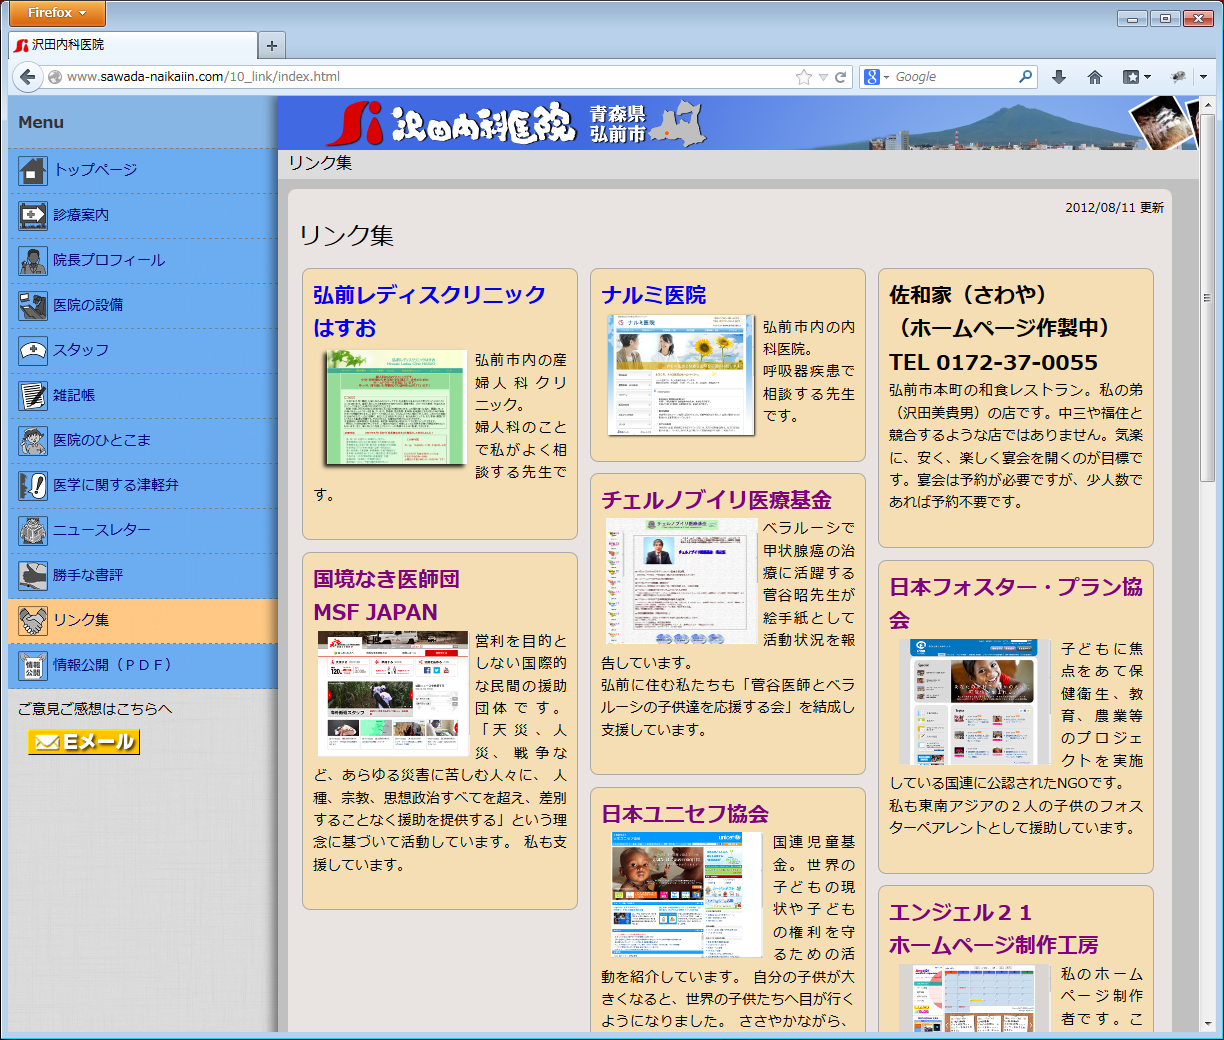Image resolution: width=1224 pixels, height=1040 pixels.
Task: Select the 沢田内科医院 browser tab
Action: click(133, 45)
